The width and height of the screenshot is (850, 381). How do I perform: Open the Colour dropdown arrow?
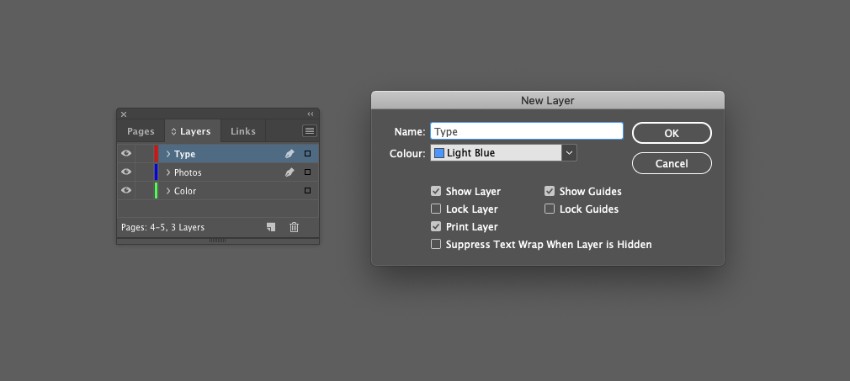[569, 153]
